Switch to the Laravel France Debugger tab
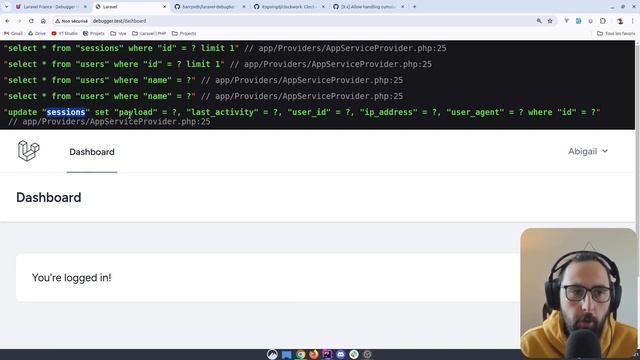The height and width of the screenshot is (360, 640). 51,7
